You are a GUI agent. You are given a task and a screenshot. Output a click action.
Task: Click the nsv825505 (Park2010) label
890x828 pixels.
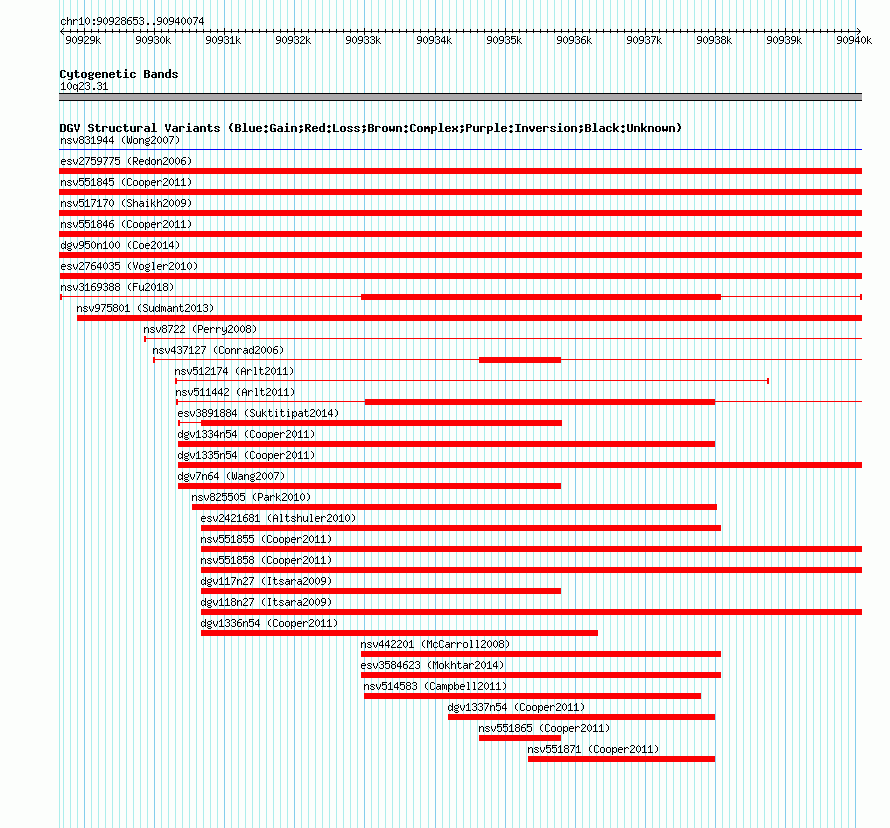251,497
